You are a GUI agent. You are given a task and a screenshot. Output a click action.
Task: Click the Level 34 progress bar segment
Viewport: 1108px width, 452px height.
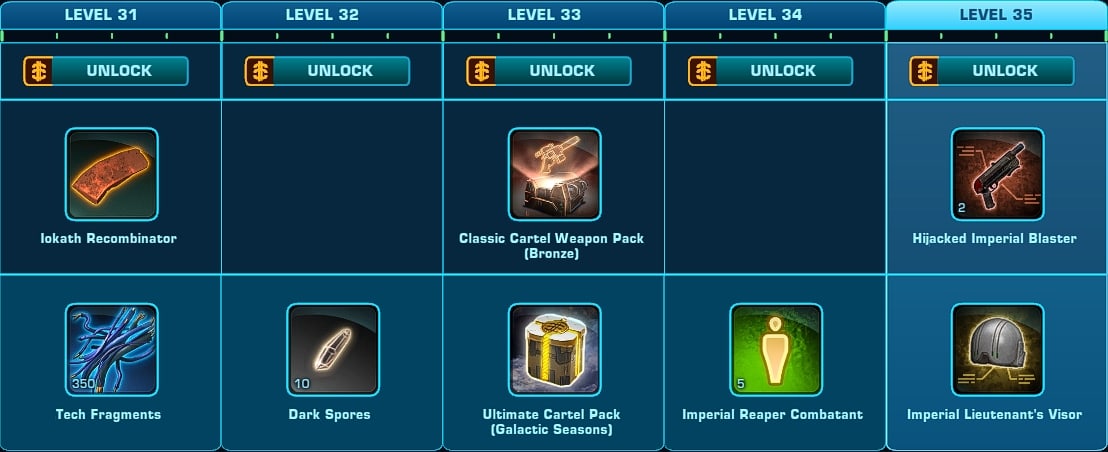pyautogui.click(x=775, y=35)
